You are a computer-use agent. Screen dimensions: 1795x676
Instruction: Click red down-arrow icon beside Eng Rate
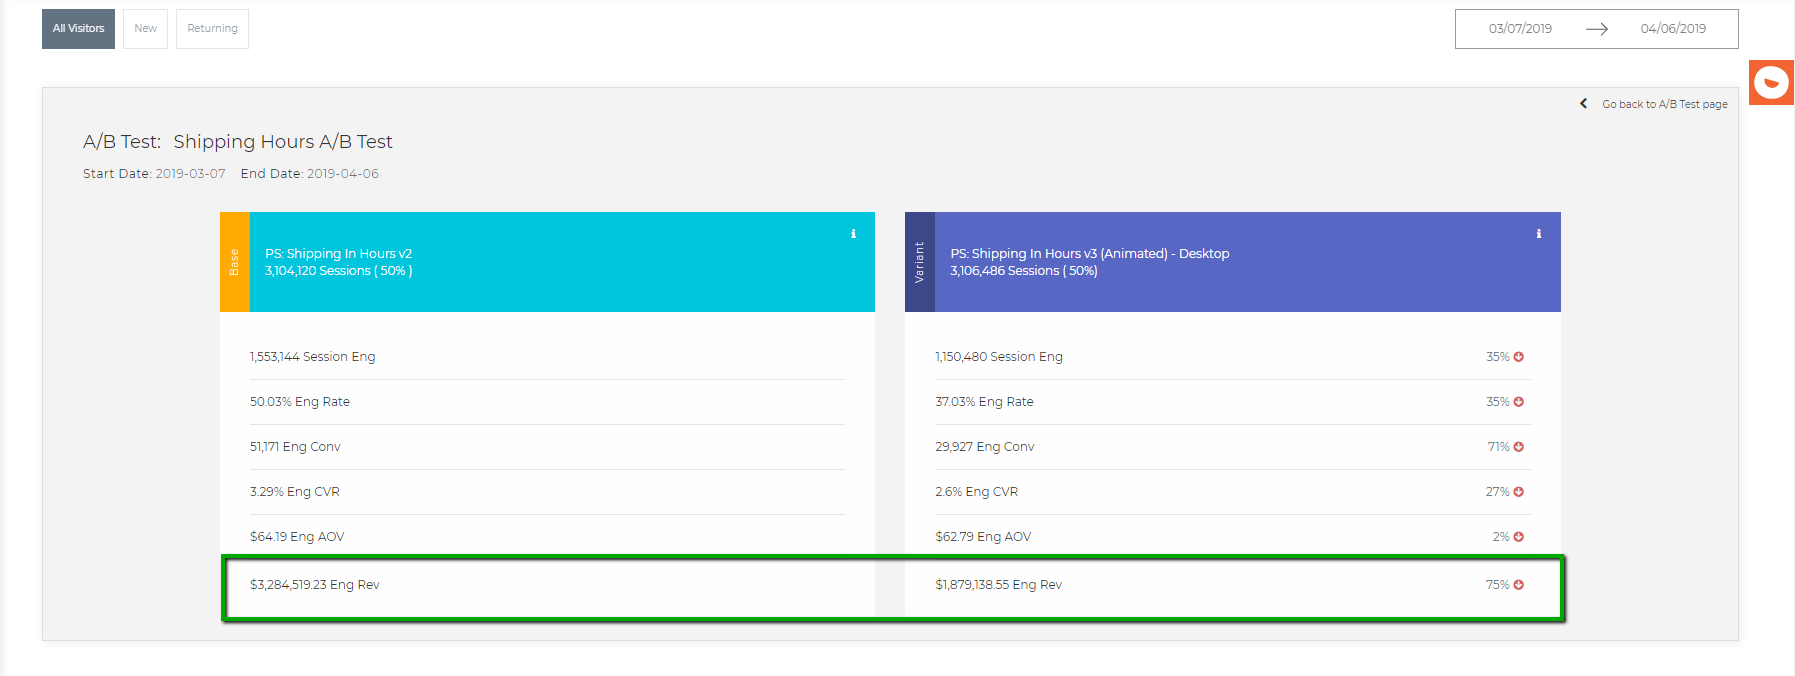pos(1518,402)
